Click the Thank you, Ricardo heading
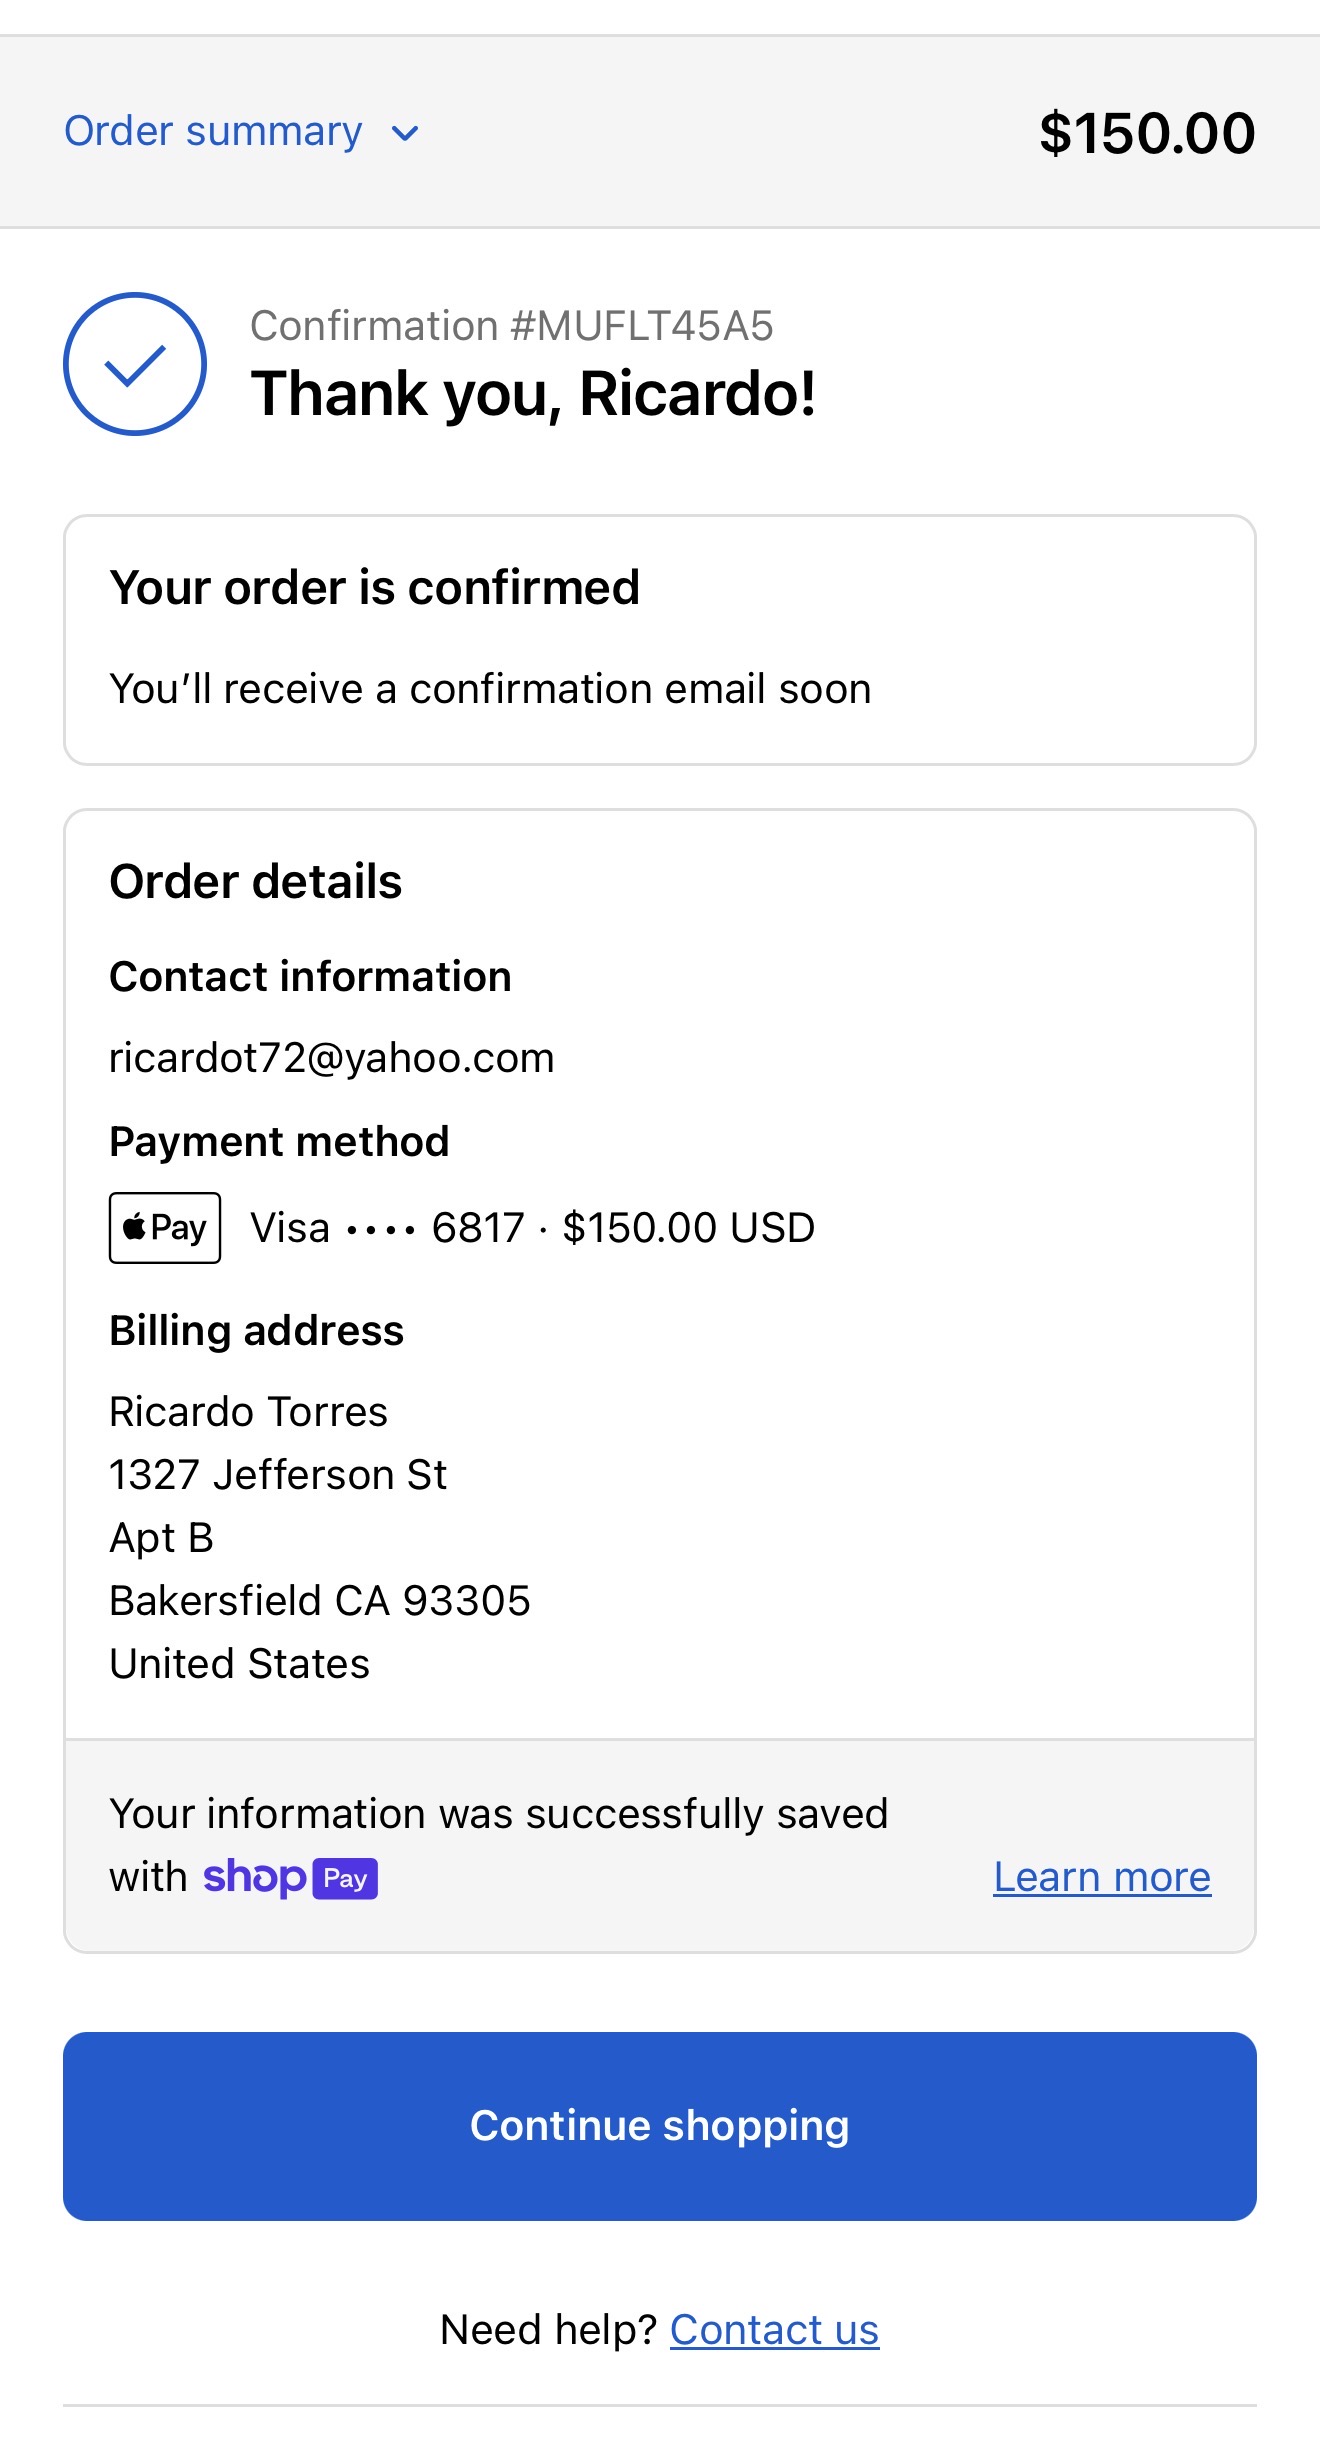 (x=533, y=393)
